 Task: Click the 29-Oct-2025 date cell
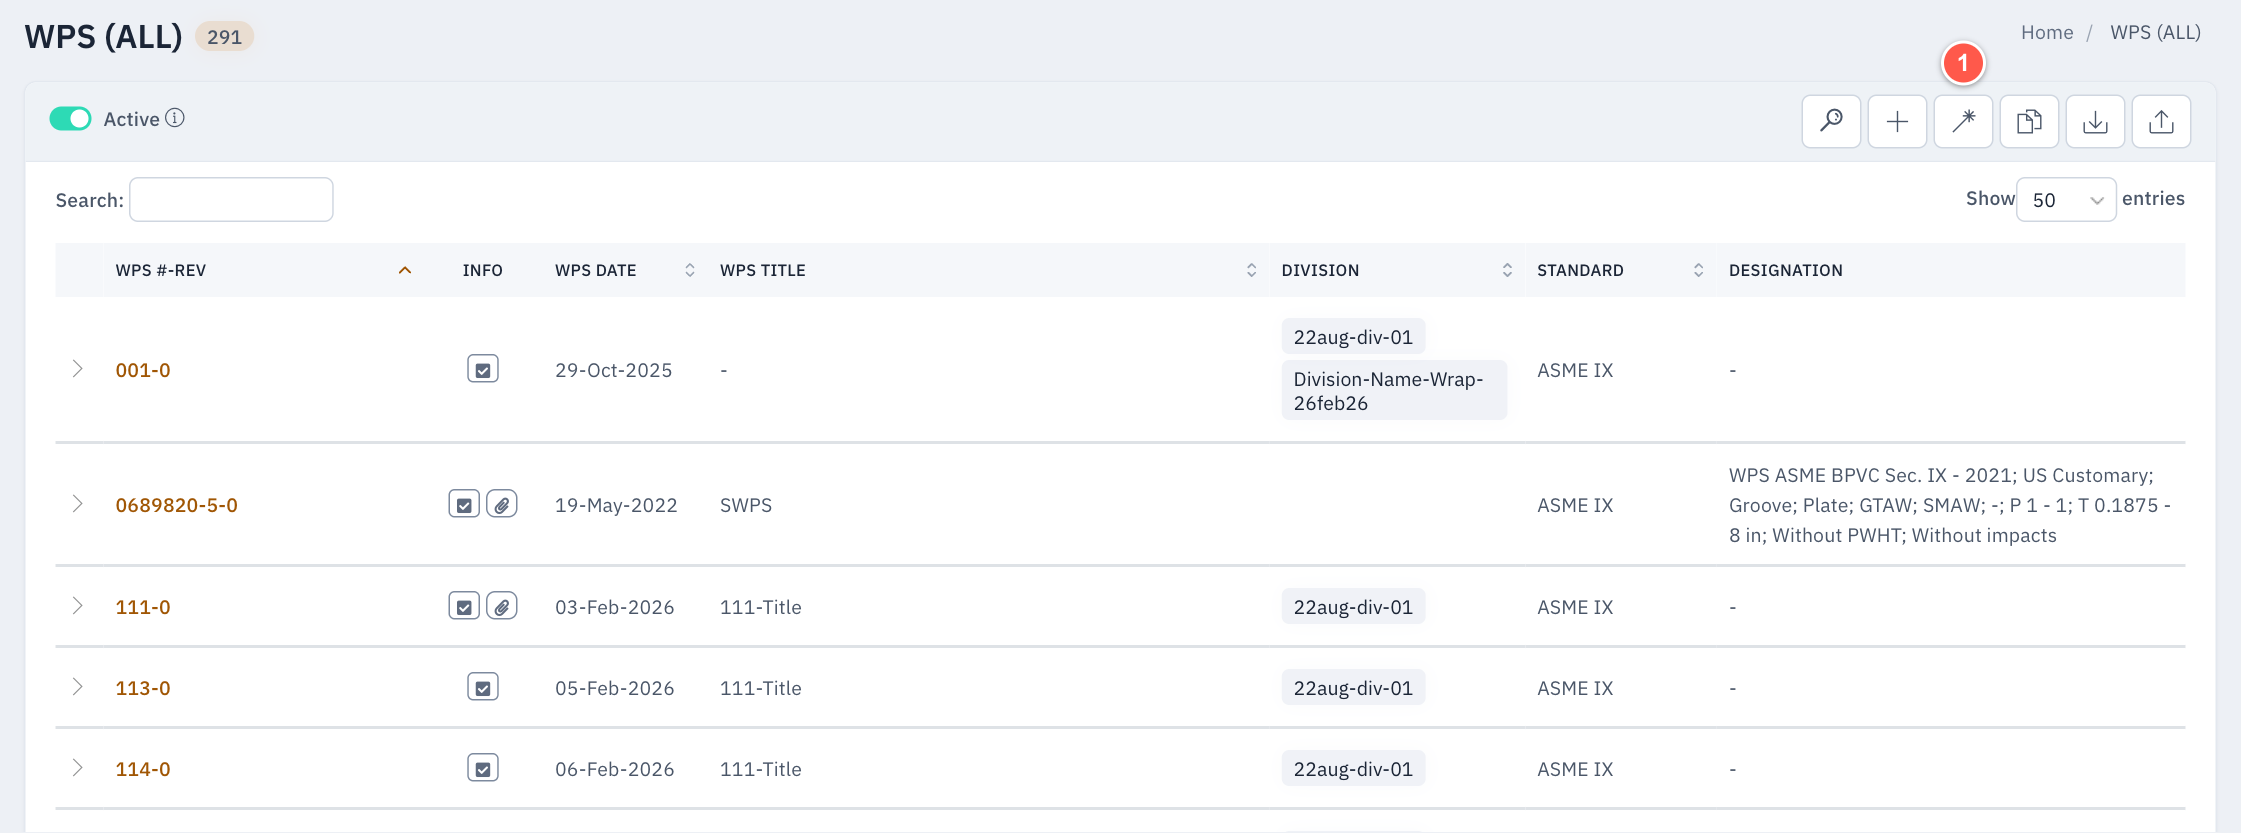pos(613,370)
